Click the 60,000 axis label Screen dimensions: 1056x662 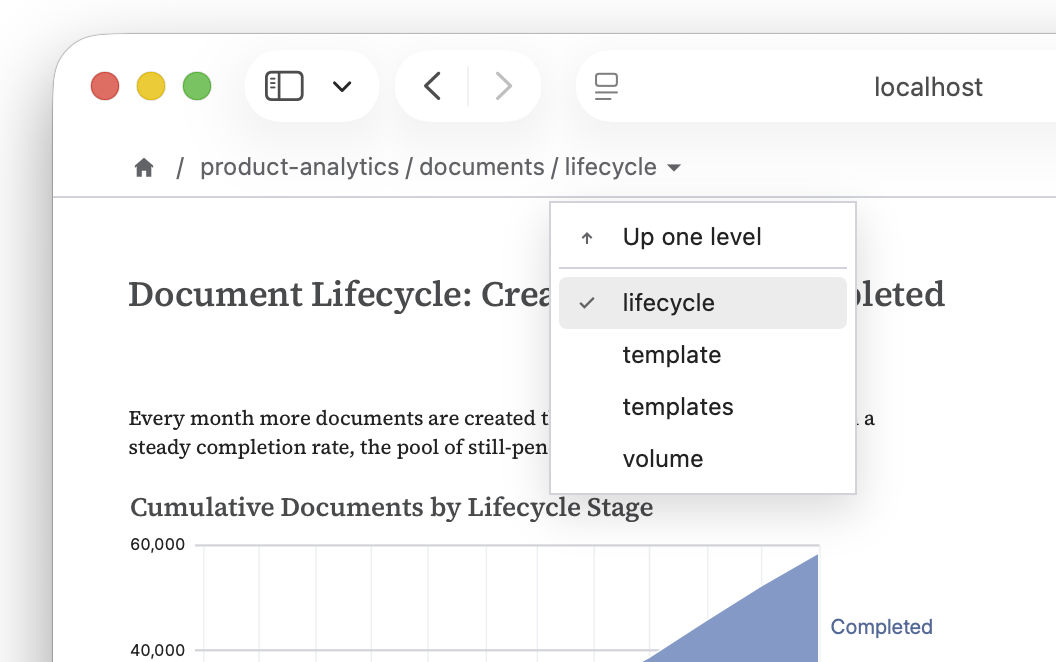click(157, 544)
